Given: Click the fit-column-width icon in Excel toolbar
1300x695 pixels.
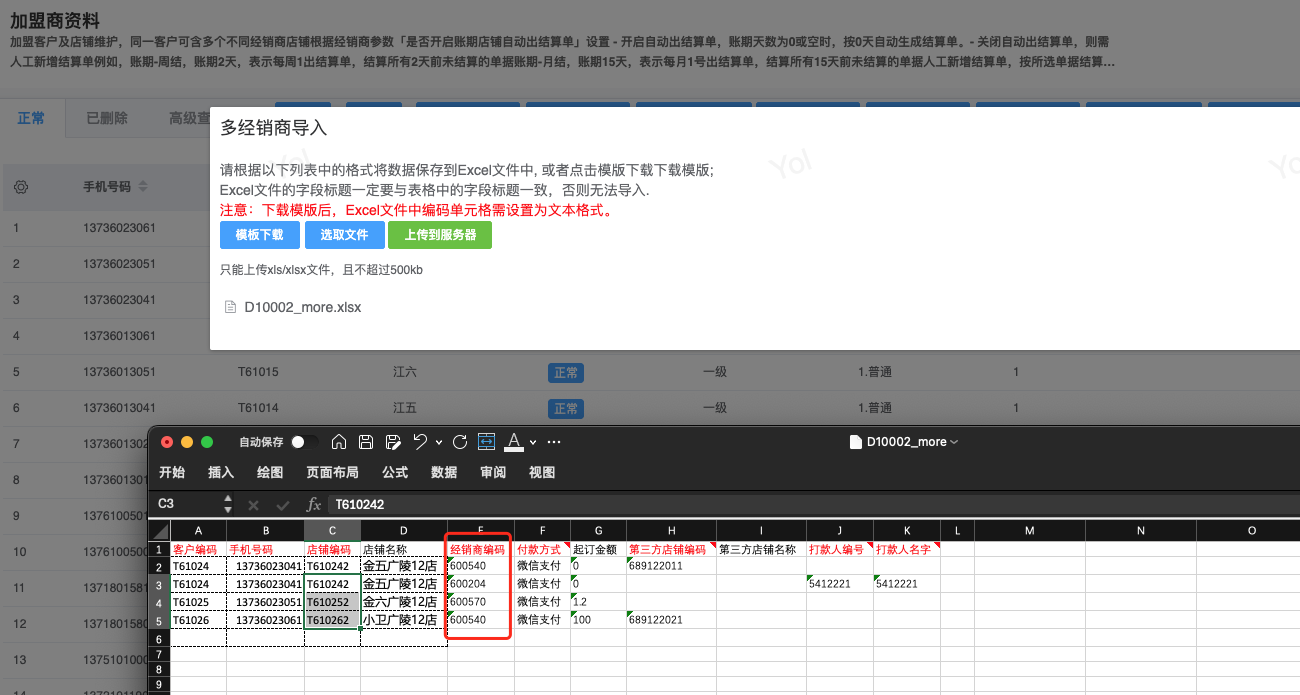Looking at the screenshot, I should (487, 442).
